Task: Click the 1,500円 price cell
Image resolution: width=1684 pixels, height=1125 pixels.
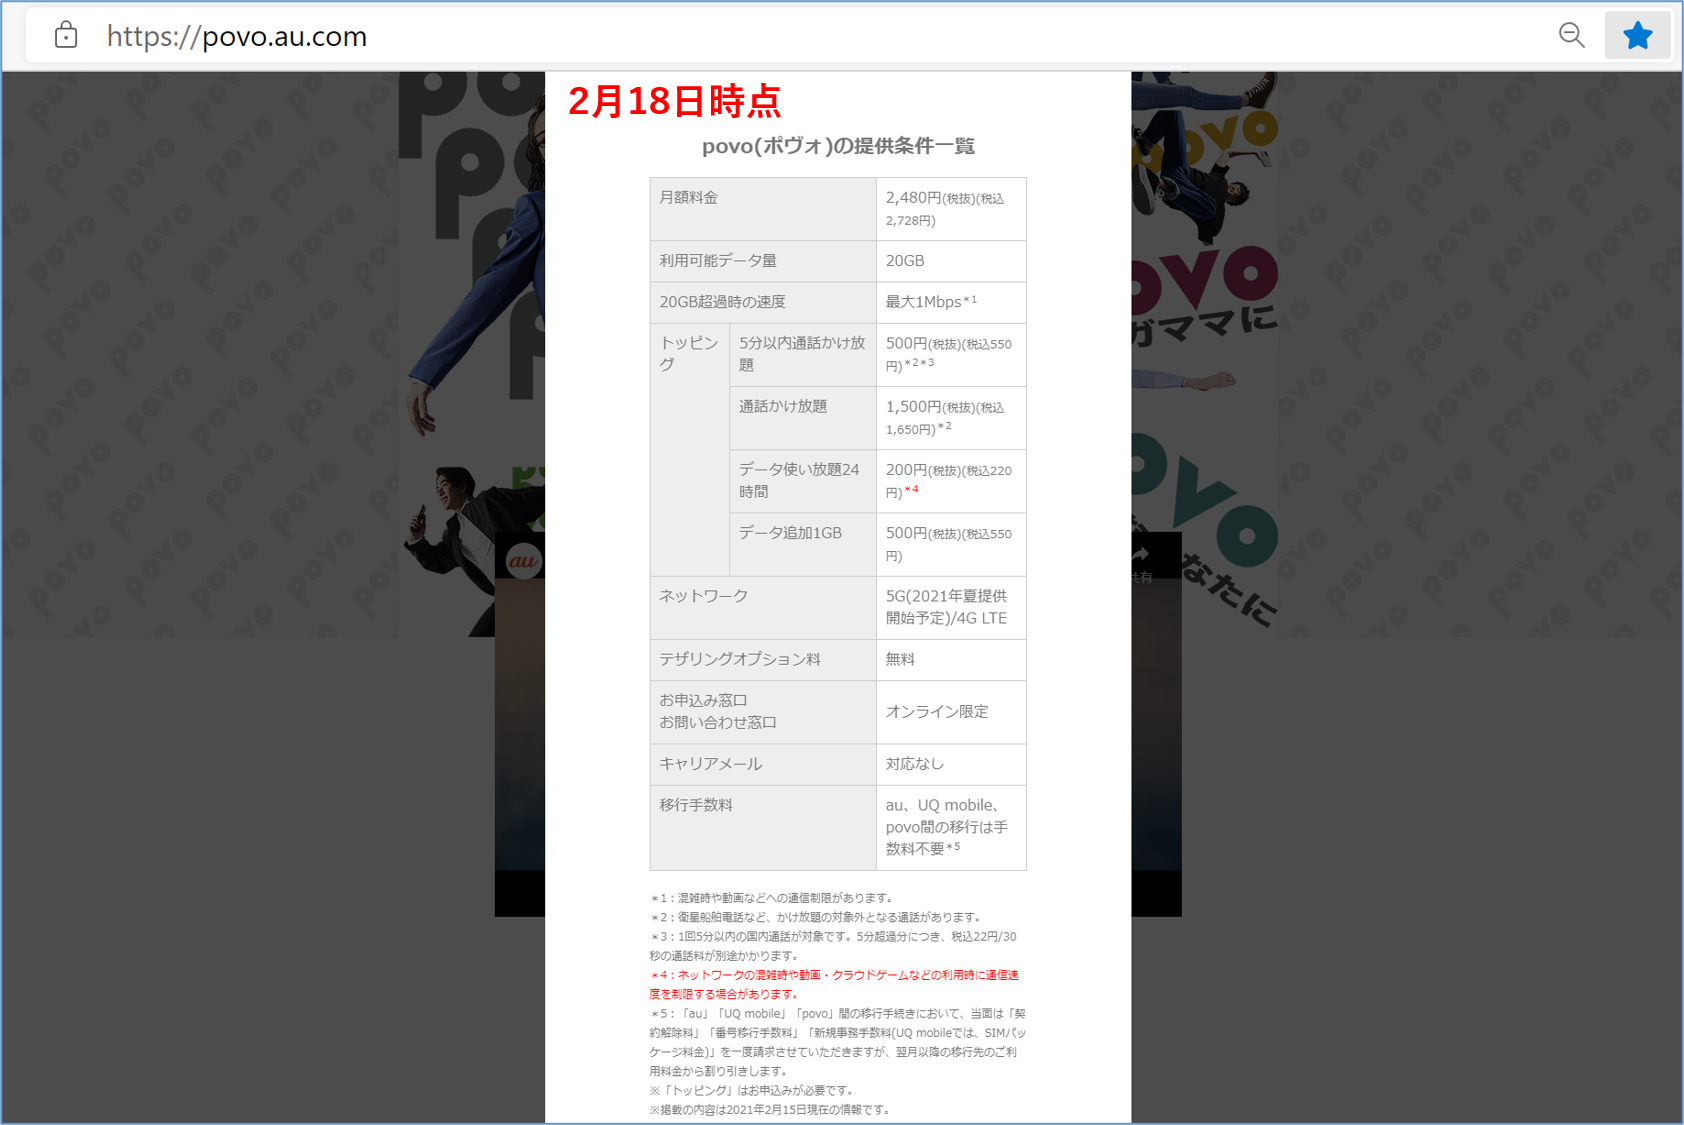Action: (951, 418)
